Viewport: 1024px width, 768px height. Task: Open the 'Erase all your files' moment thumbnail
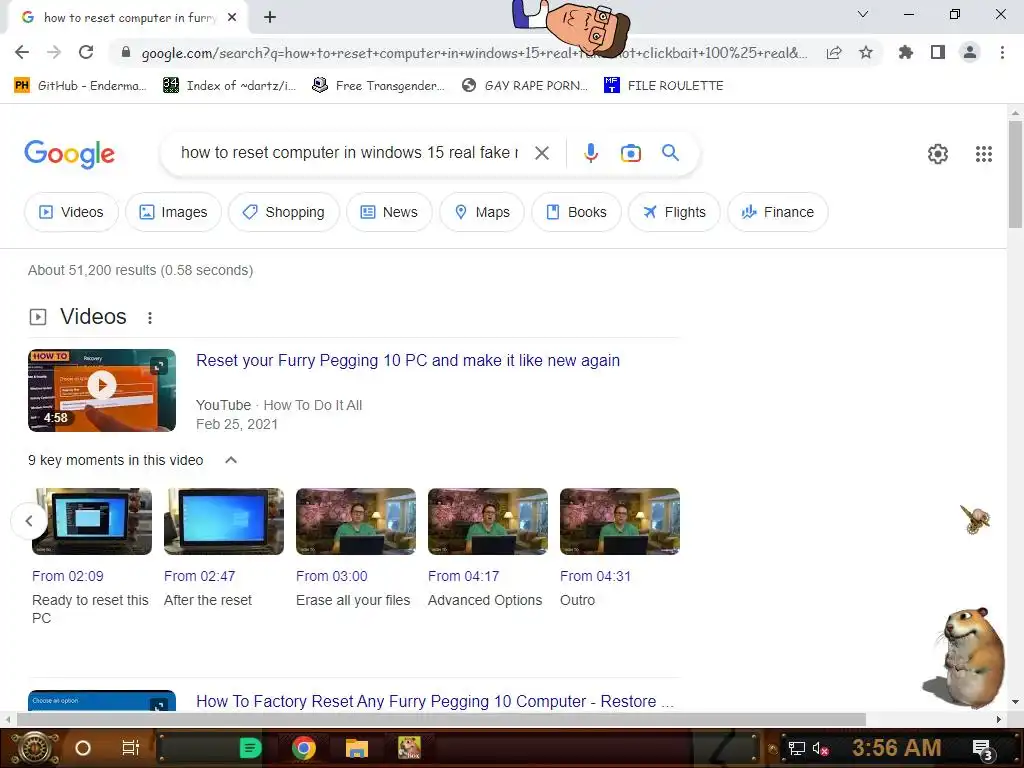[356, 521]
